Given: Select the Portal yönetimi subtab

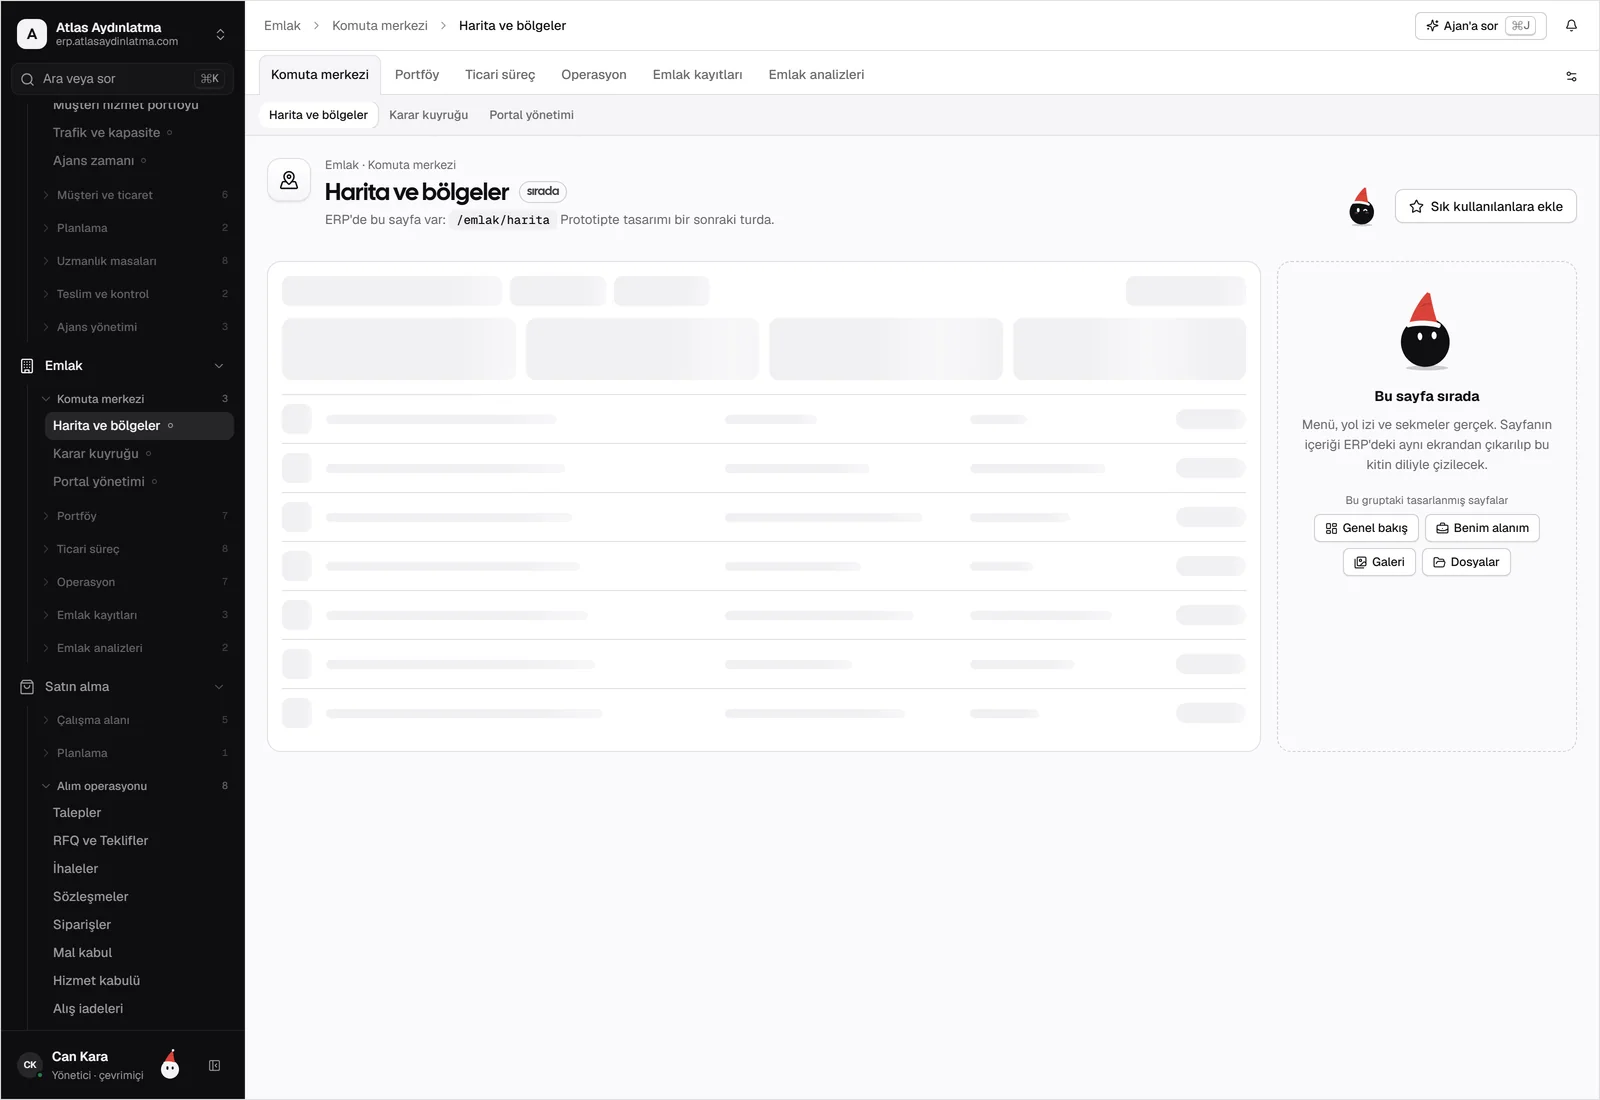Looking at the screenshot, I should click(x=532, y=115).
